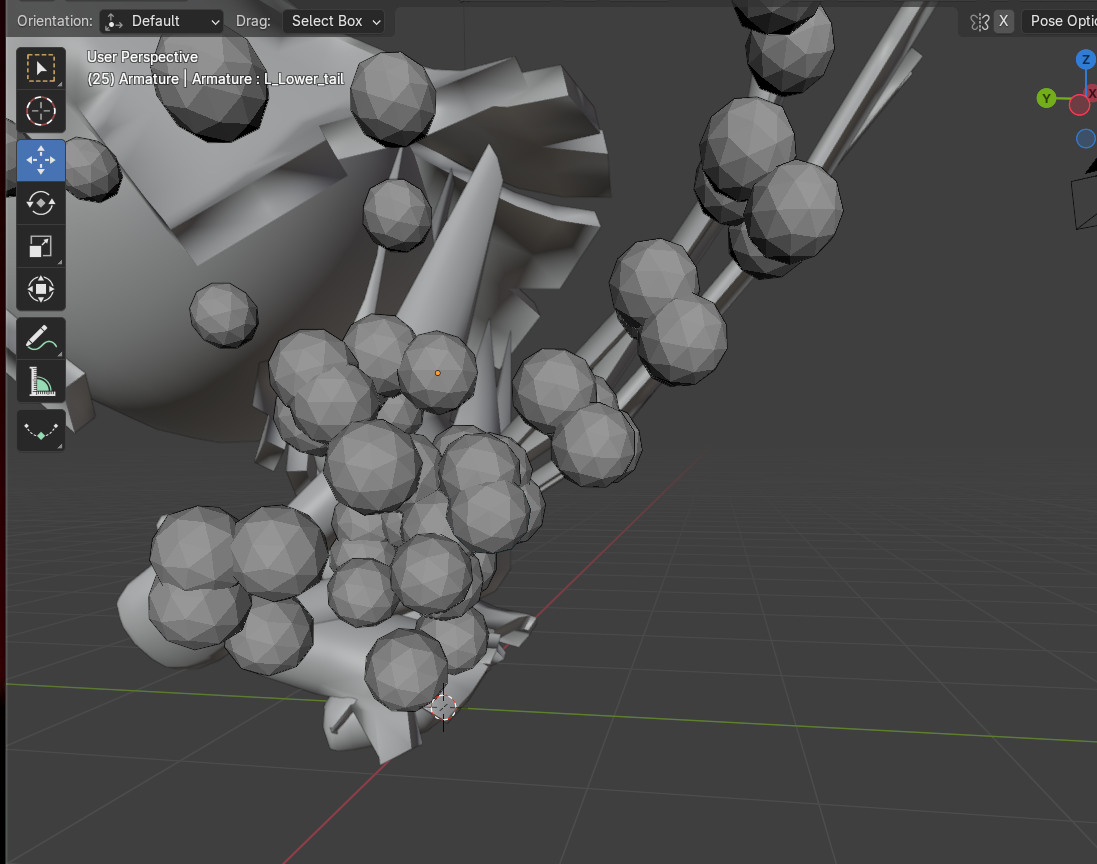Open the Pose Options popover

[x=1060, y=21]
